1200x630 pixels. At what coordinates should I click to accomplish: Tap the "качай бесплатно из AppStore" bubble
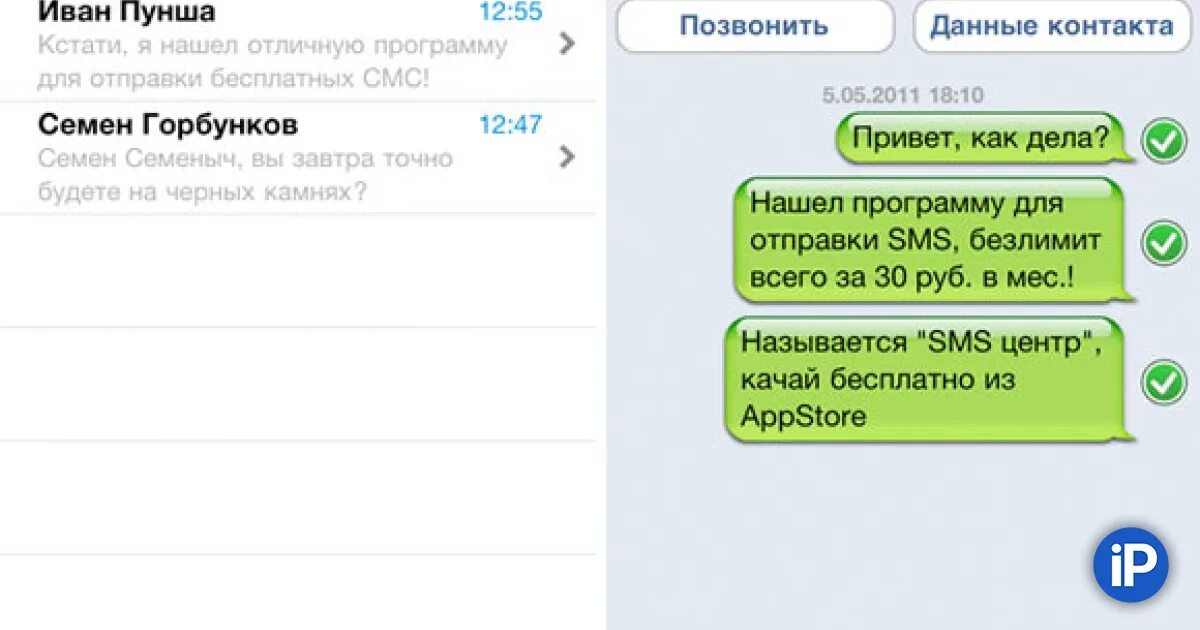tap(929, 380)
